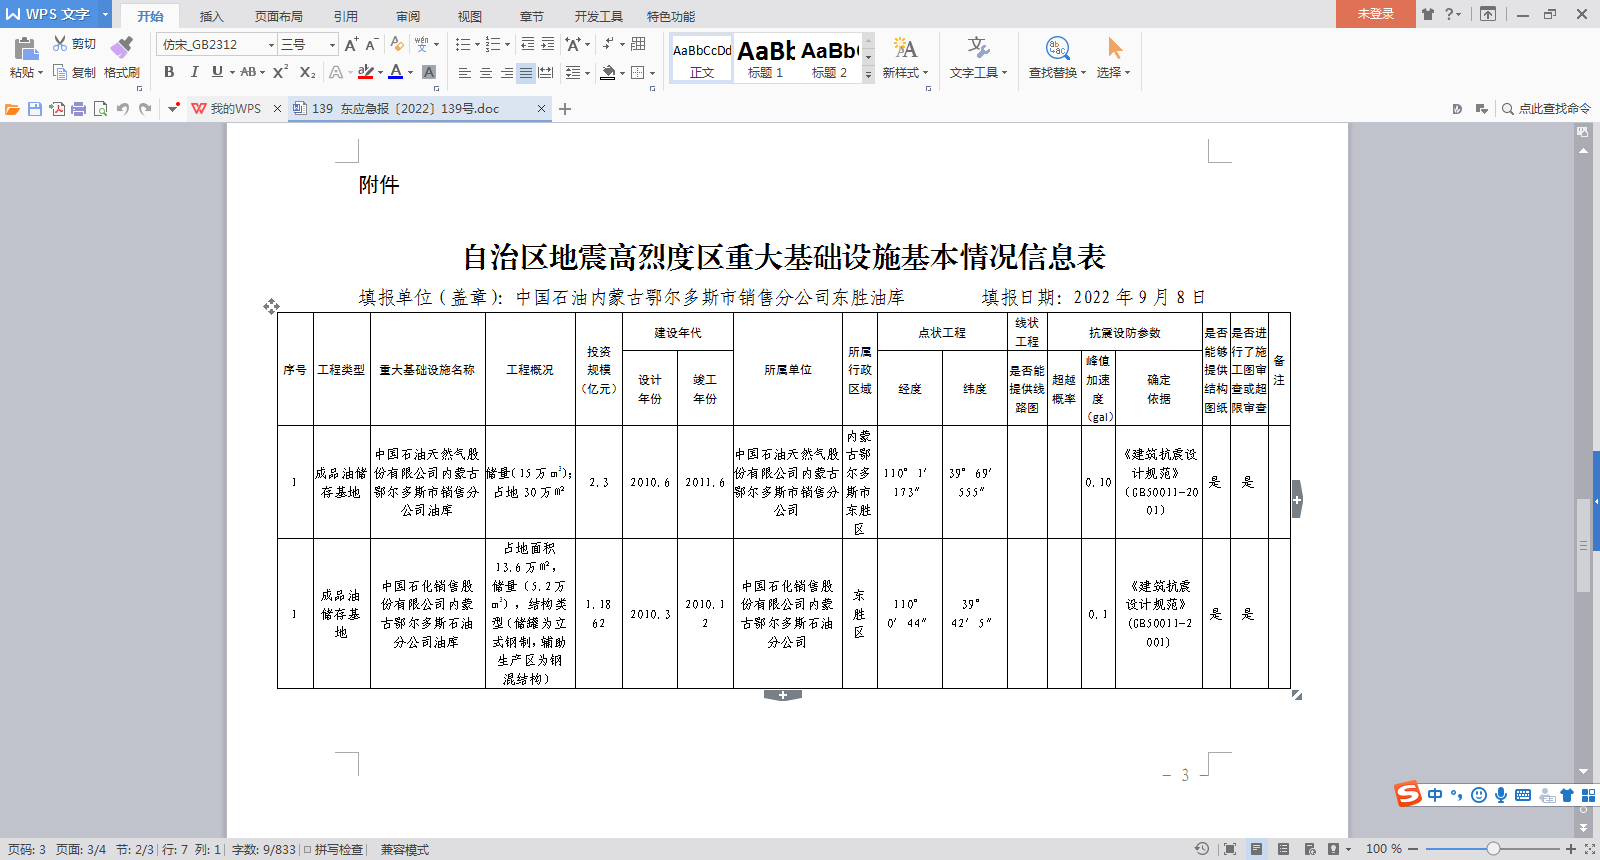Toggle character shading (gray A)
Viewport: 1600px width, 860px height.
coord(429,72)
